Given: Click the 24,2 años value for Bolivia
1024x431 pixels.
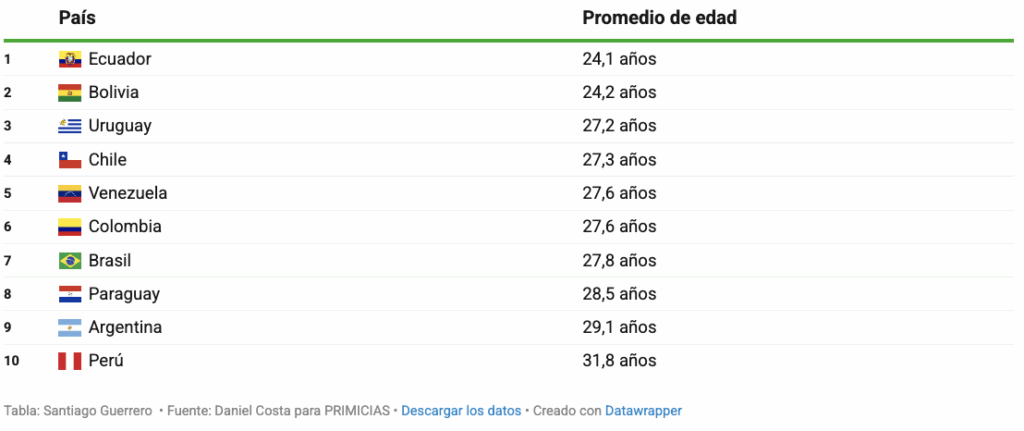Looking at the screenshot, I should pyautogui.click(x=619, y=93).
